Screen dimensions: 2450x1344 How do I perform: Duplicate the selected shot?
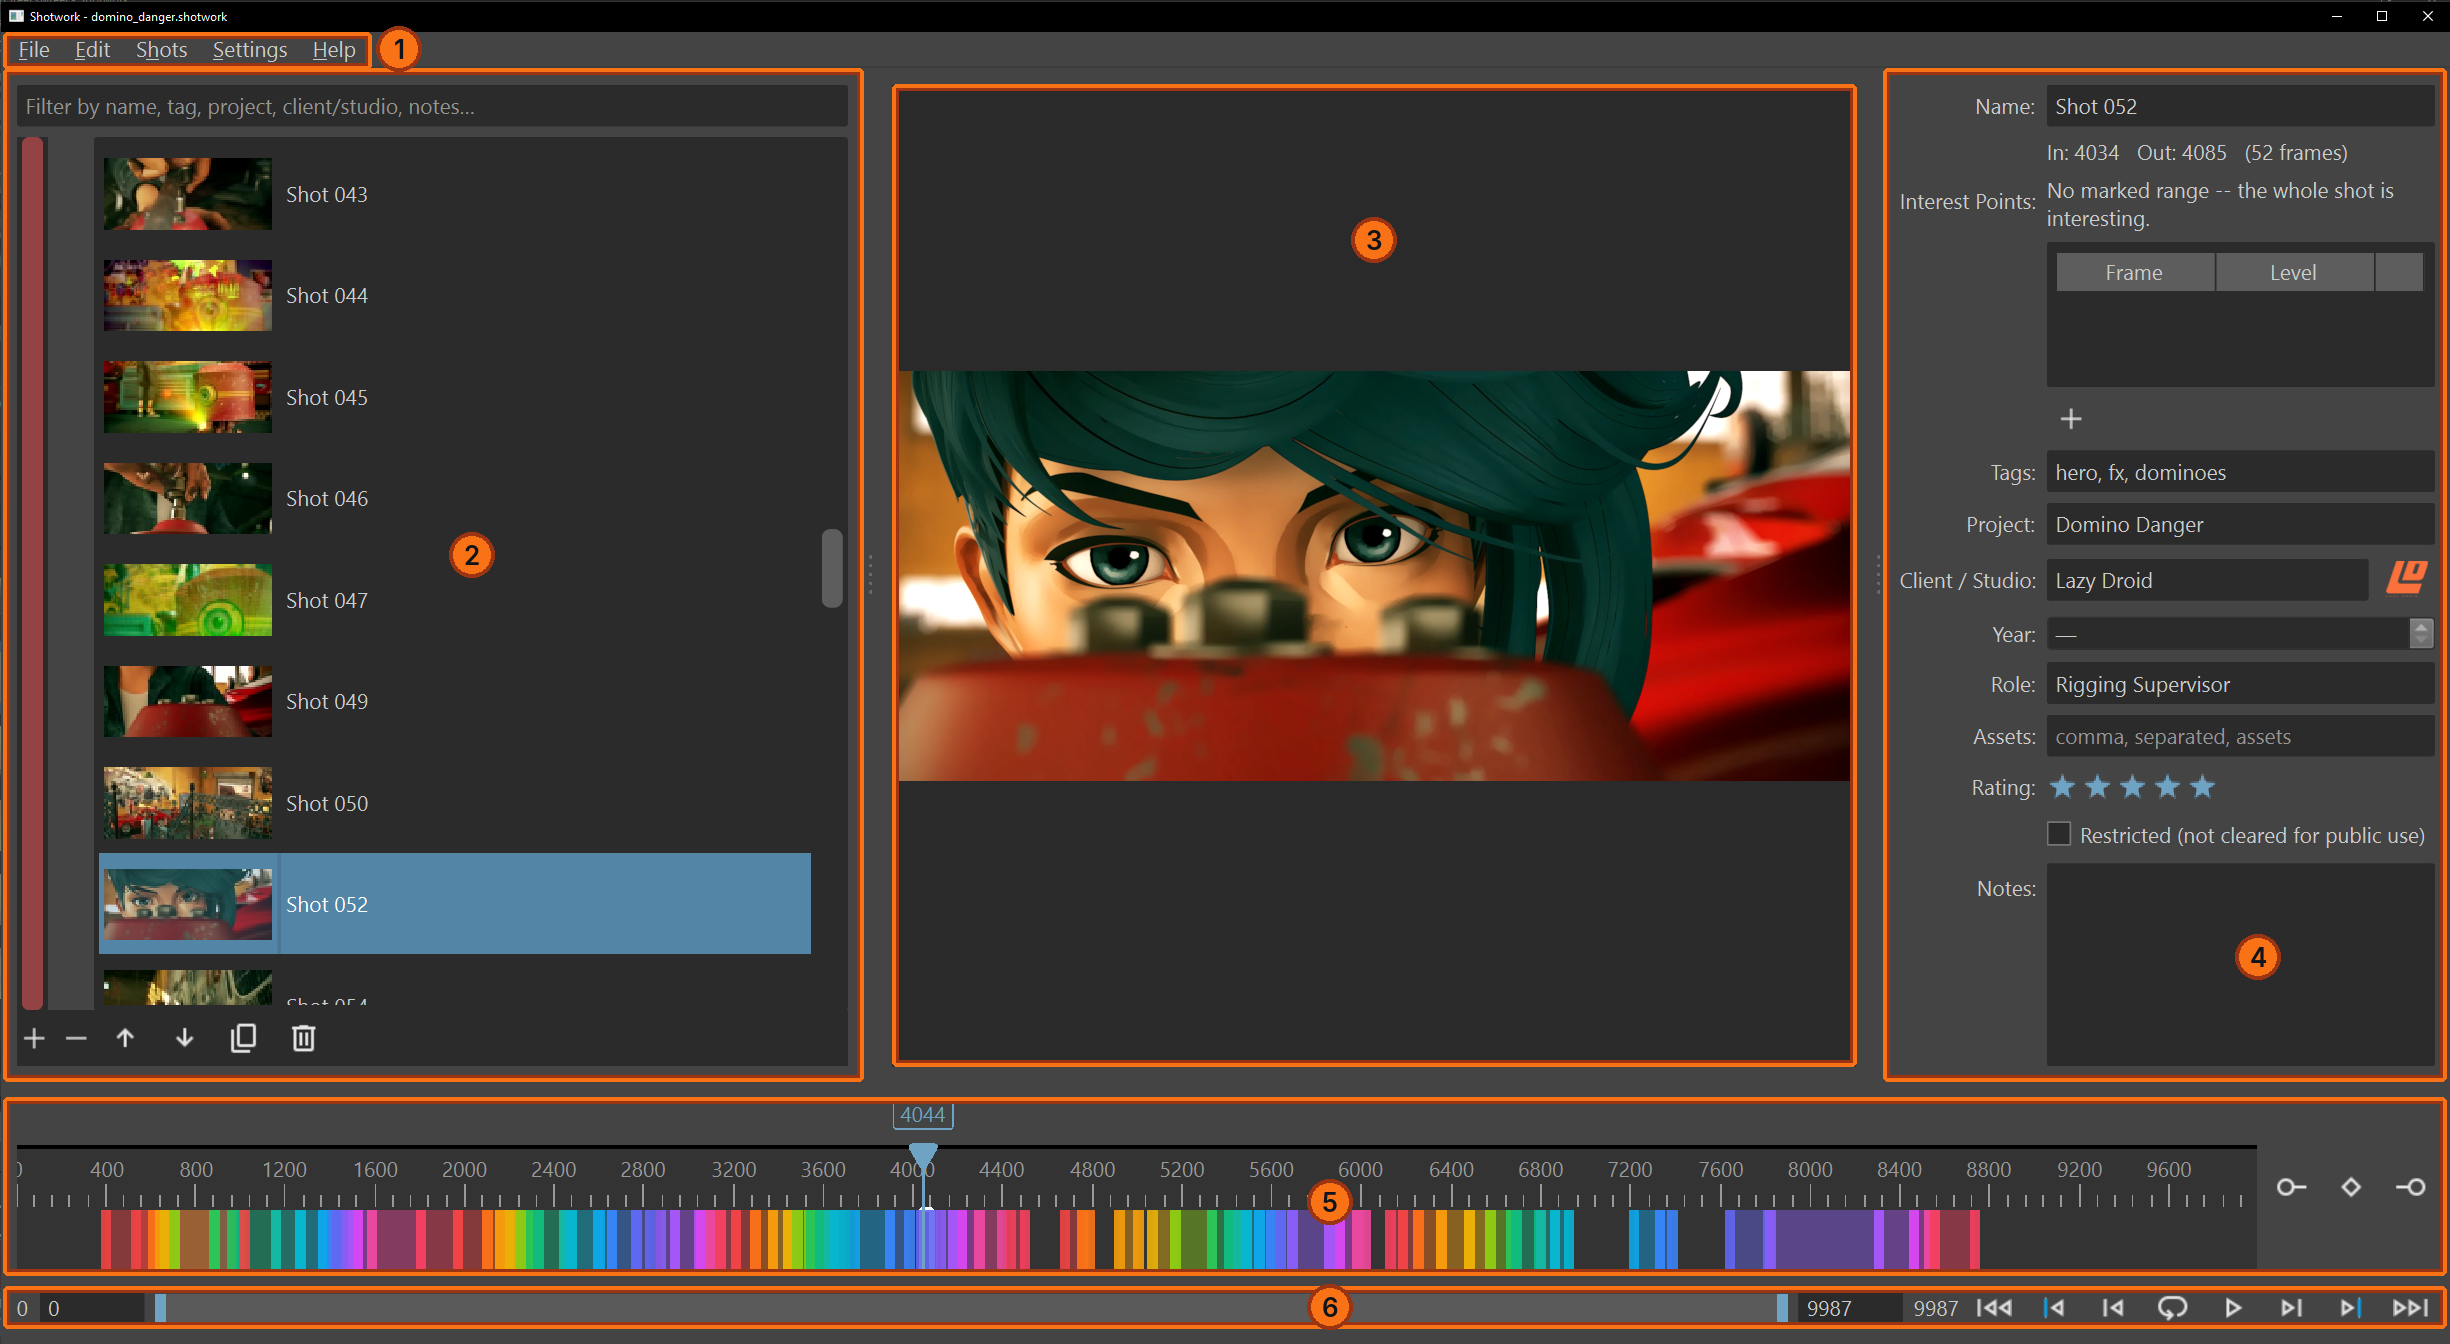(x=243, y=1038)
